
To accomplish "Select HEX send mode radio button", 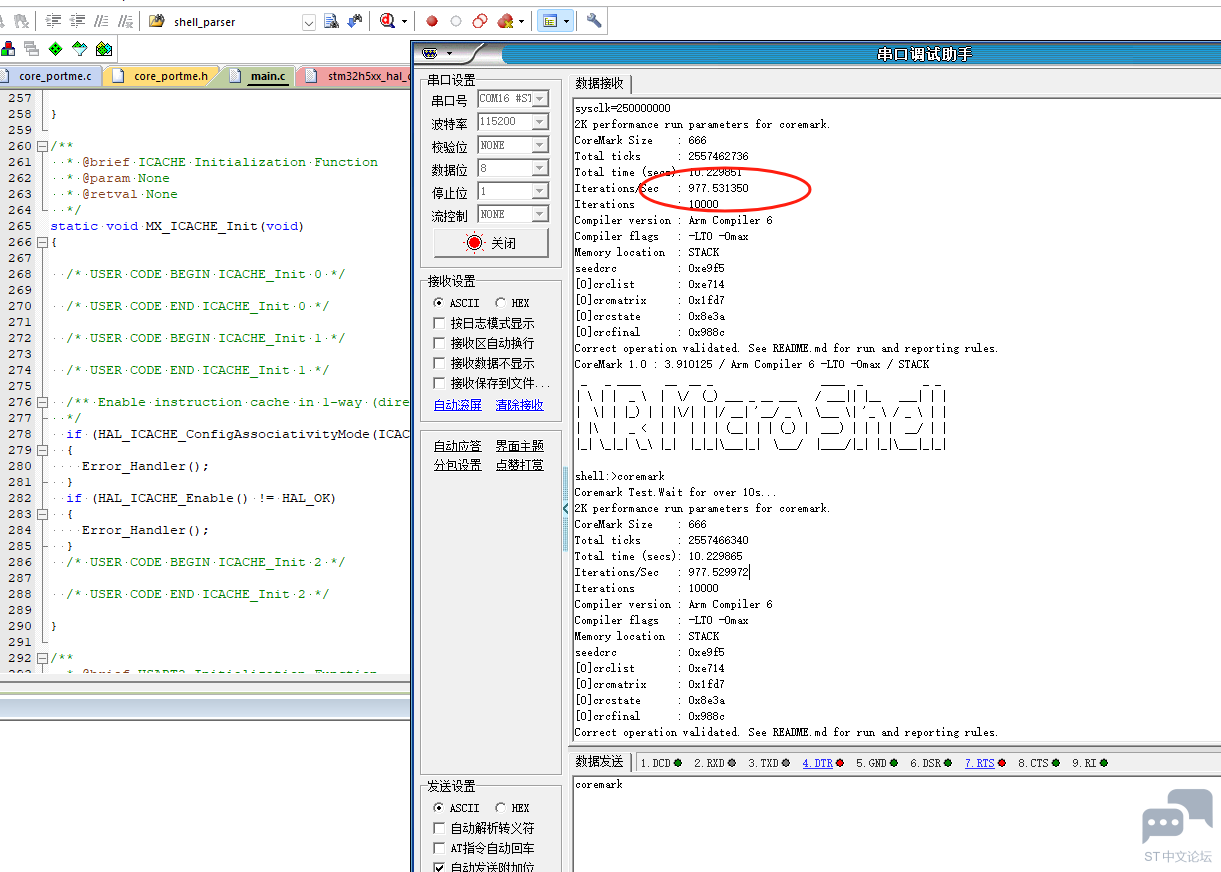I will tap(500, 808).
